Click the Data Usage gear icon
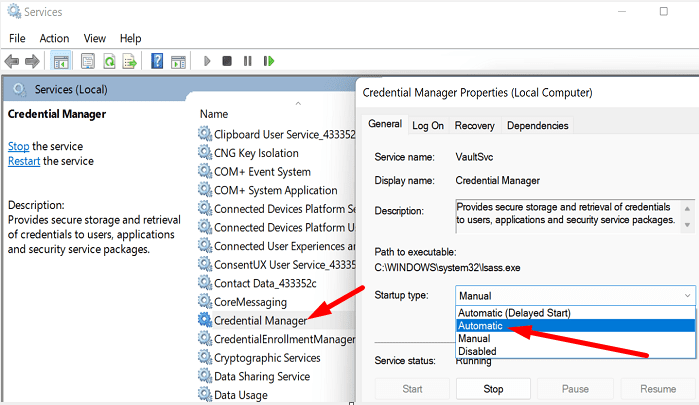699x405 pixels. [x=205, y=394]
